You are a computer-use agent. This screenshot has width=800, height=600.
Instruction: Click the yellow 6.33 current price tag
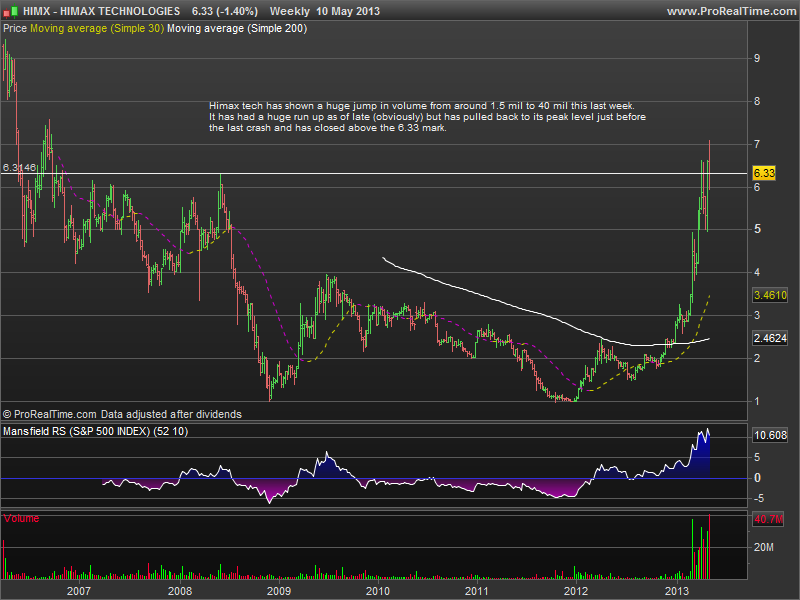764,173
